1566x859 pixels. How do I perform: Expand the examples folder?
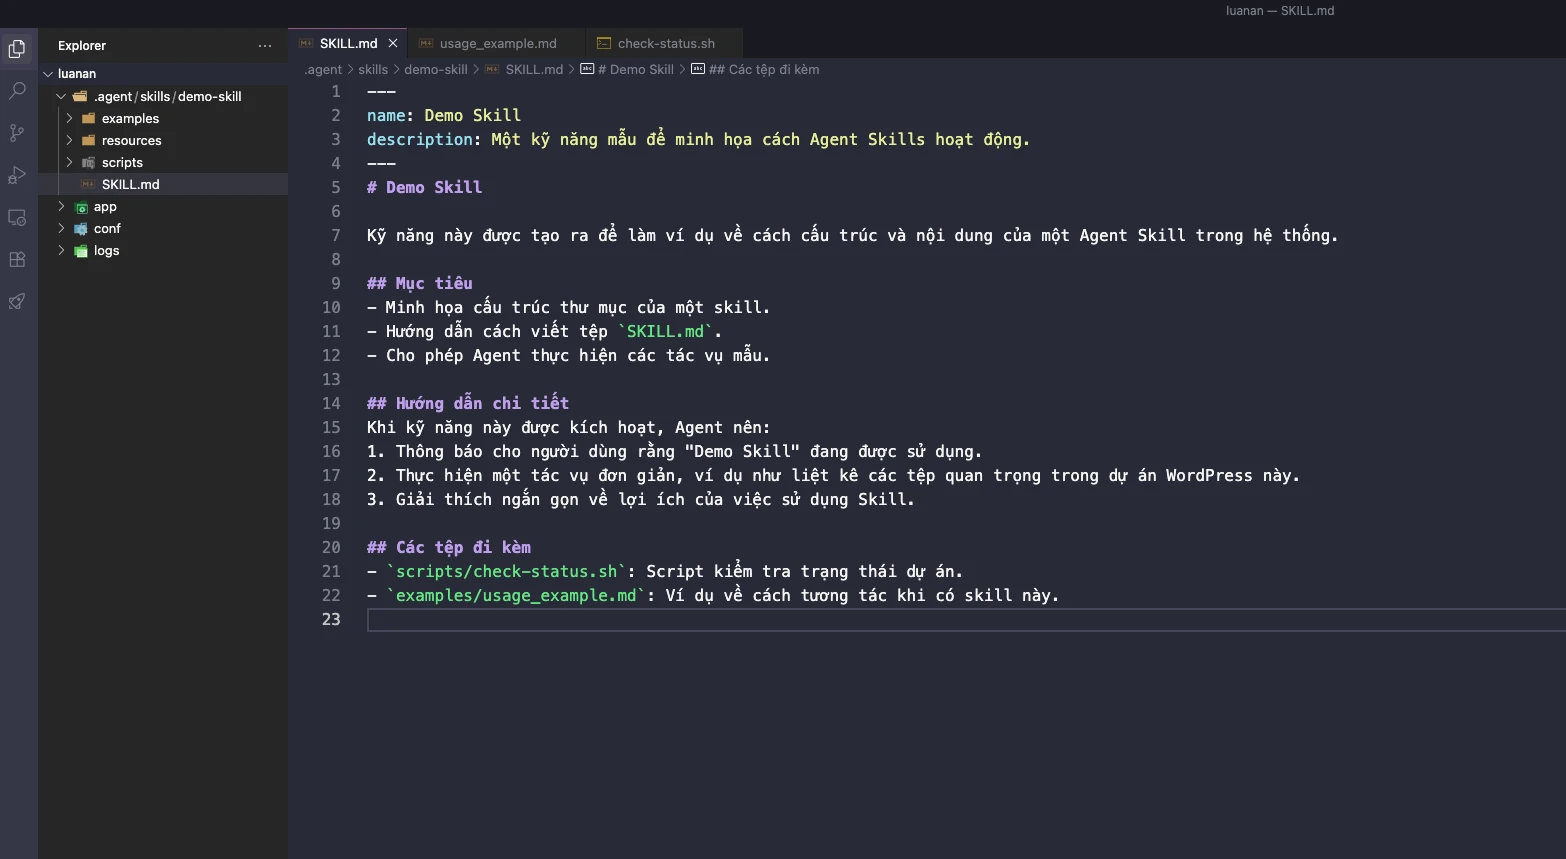coord(130,119)
